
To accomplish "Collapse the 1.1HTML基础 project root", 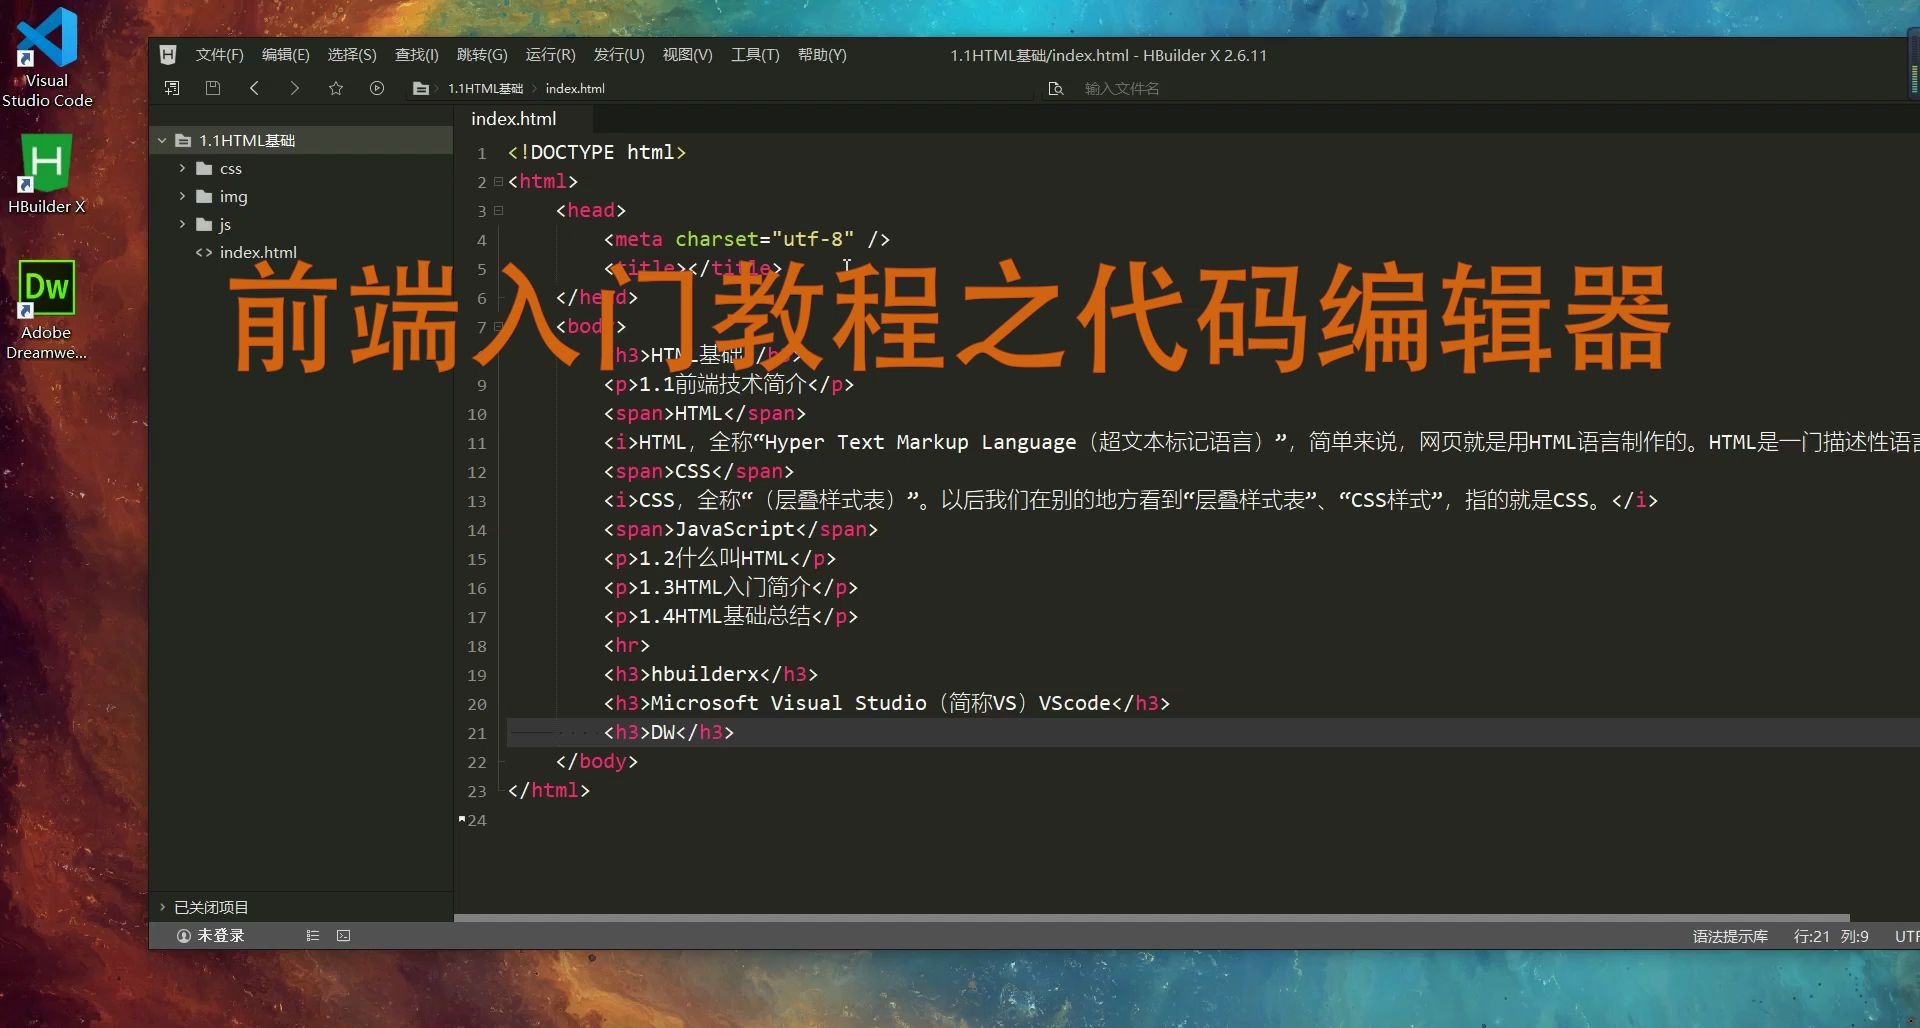I will pyautogui.click(x=162, y=141).
